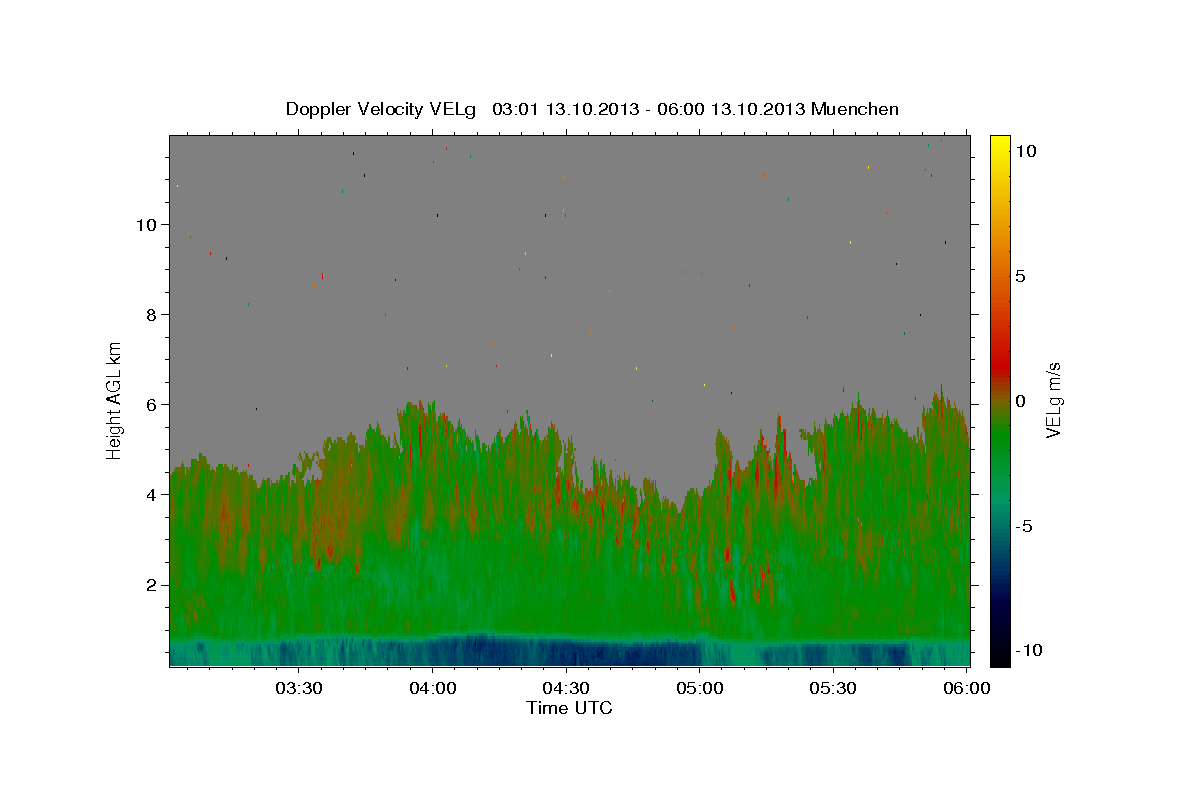This screenshot has width=1200, height=800.
Task: Click the colorbar value 5 label
Action: pyautogui.click(x=1021, y=276)
